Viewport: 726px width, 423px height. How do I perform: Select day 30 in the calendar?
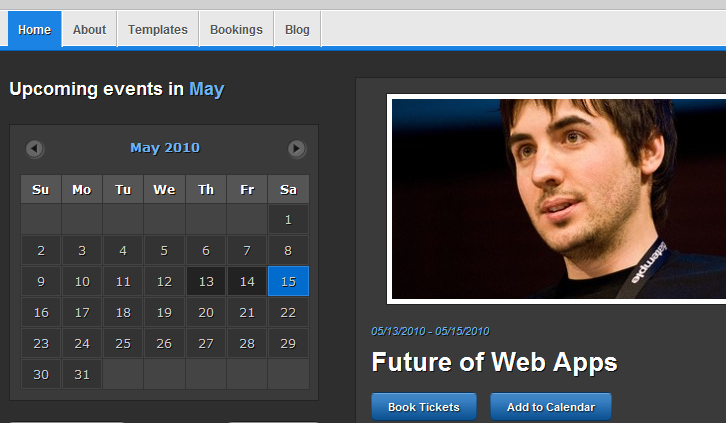[41, 374]
